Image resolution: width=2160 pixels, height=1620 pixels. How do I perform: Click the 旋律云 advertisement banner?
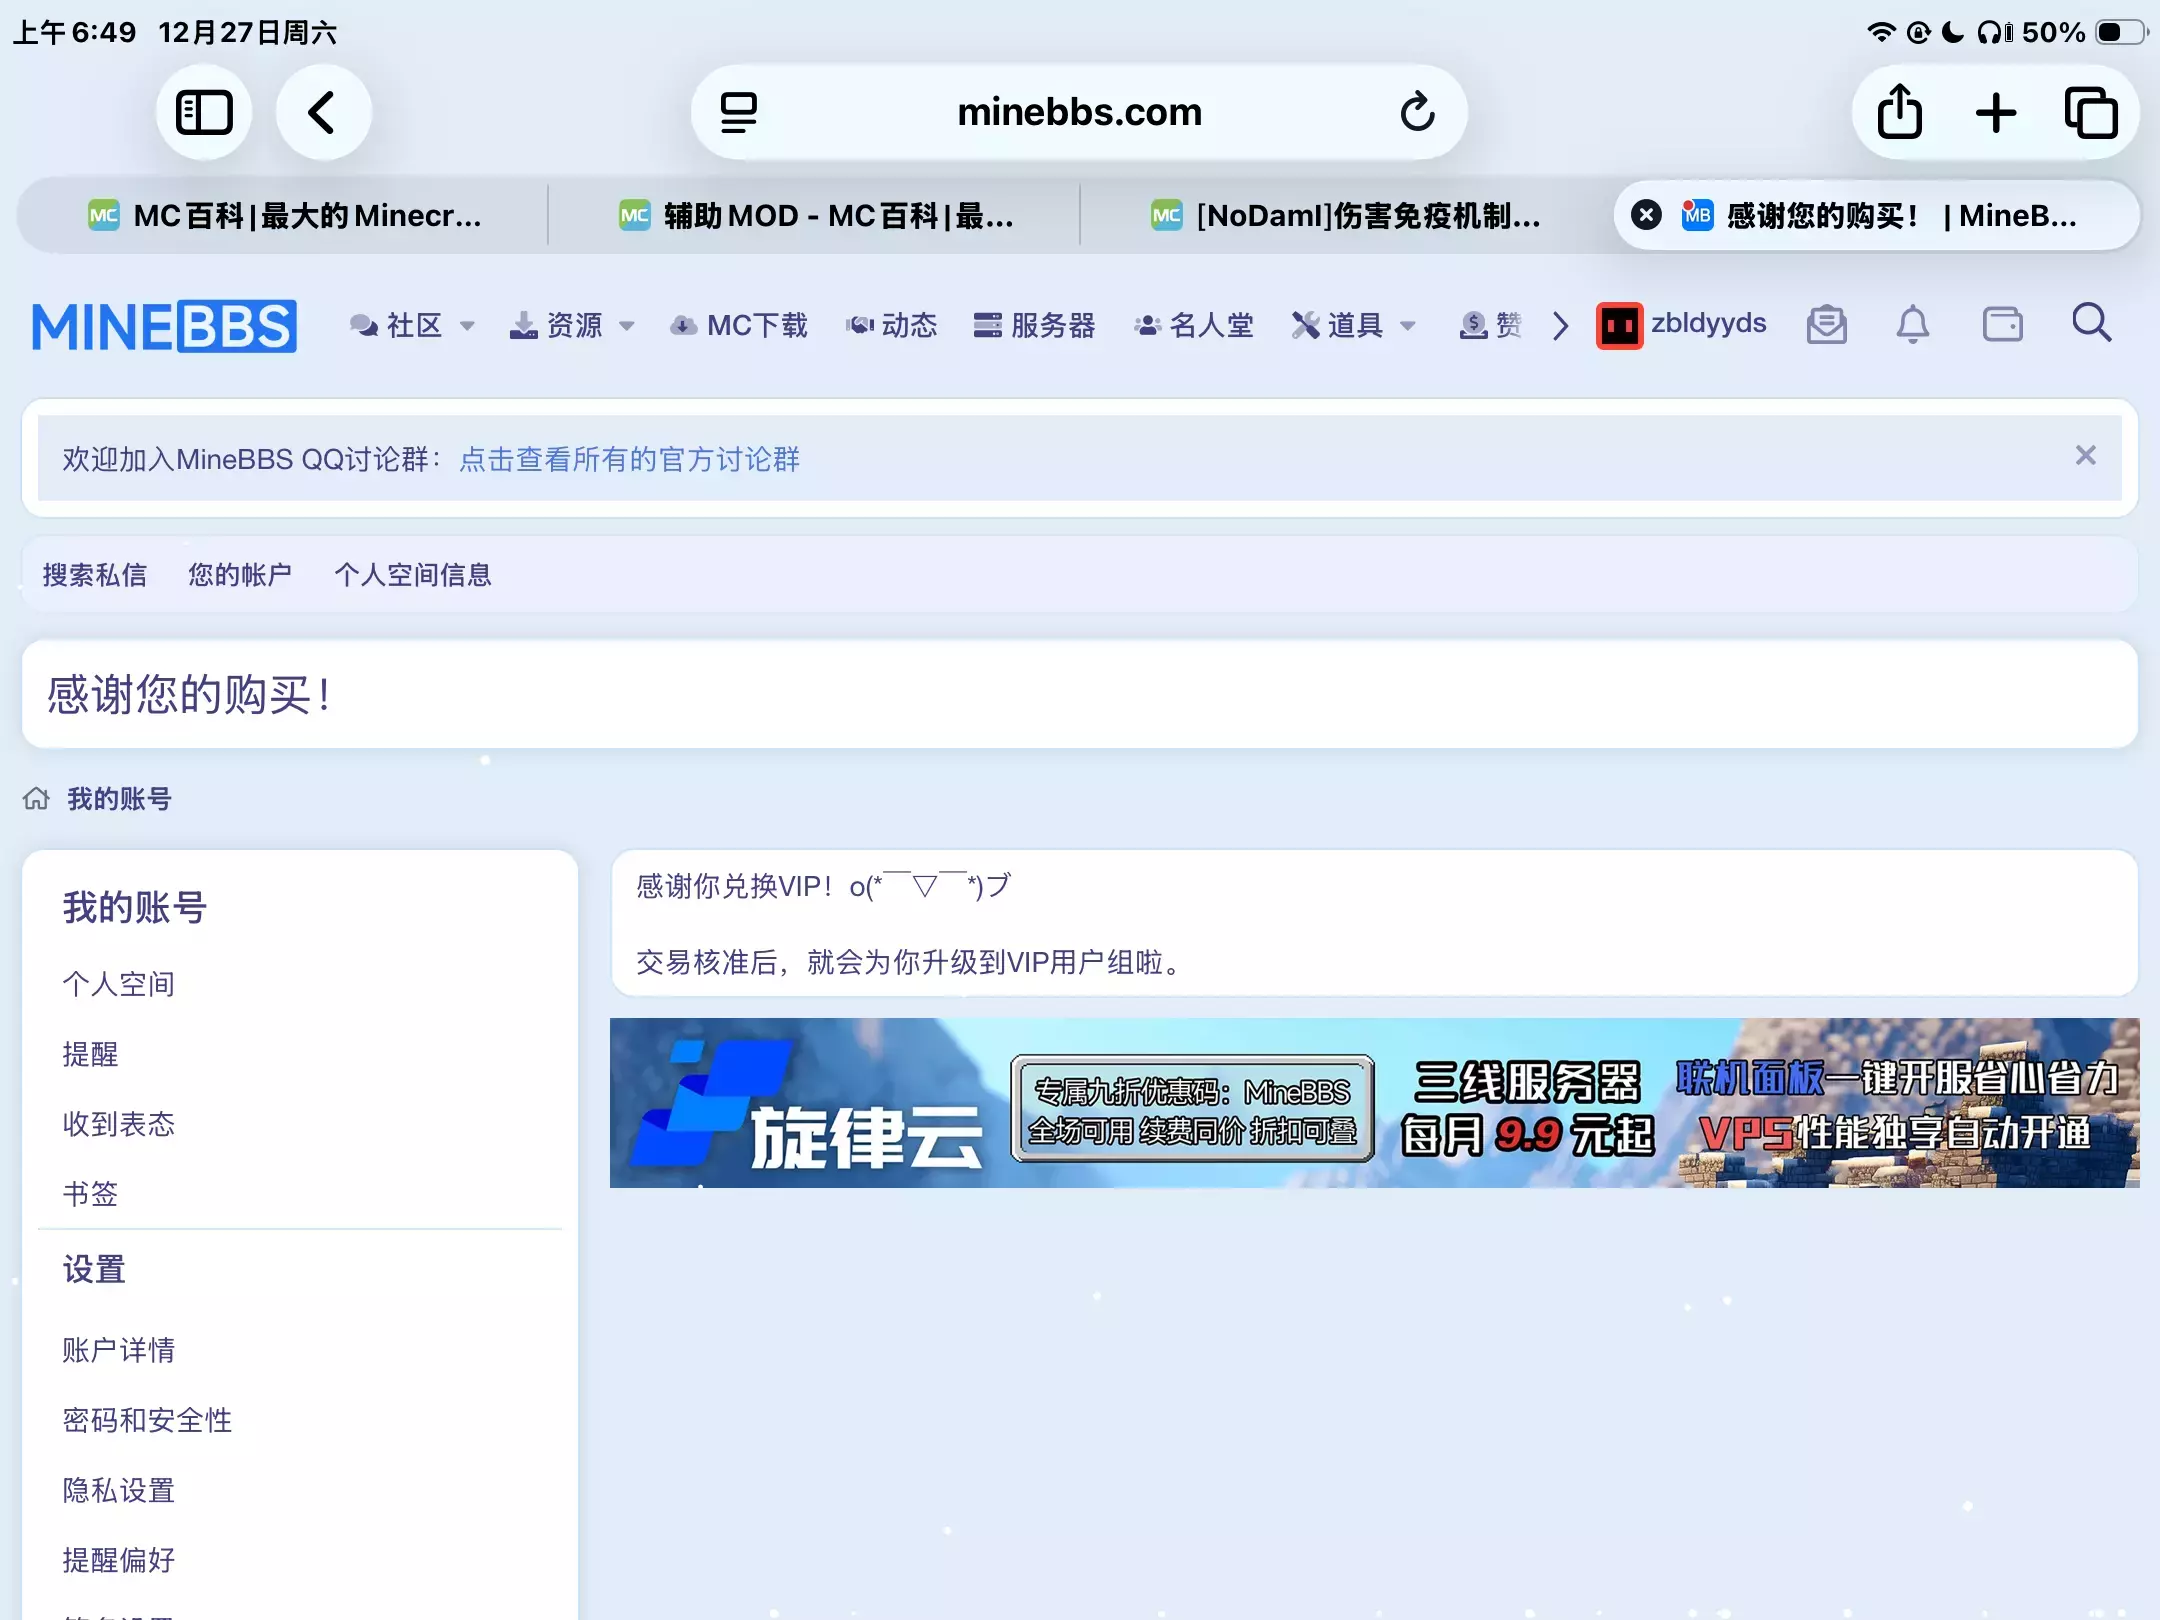pyautogui.click(x=1374, y=1102)
